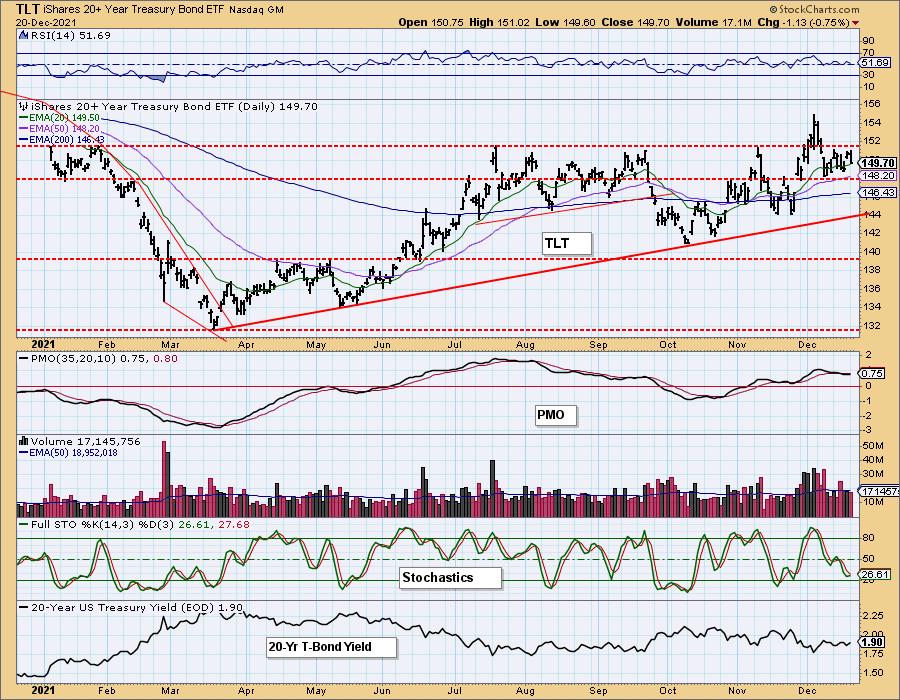Click the TLT ticker symbol title

(x=28, y=9)
